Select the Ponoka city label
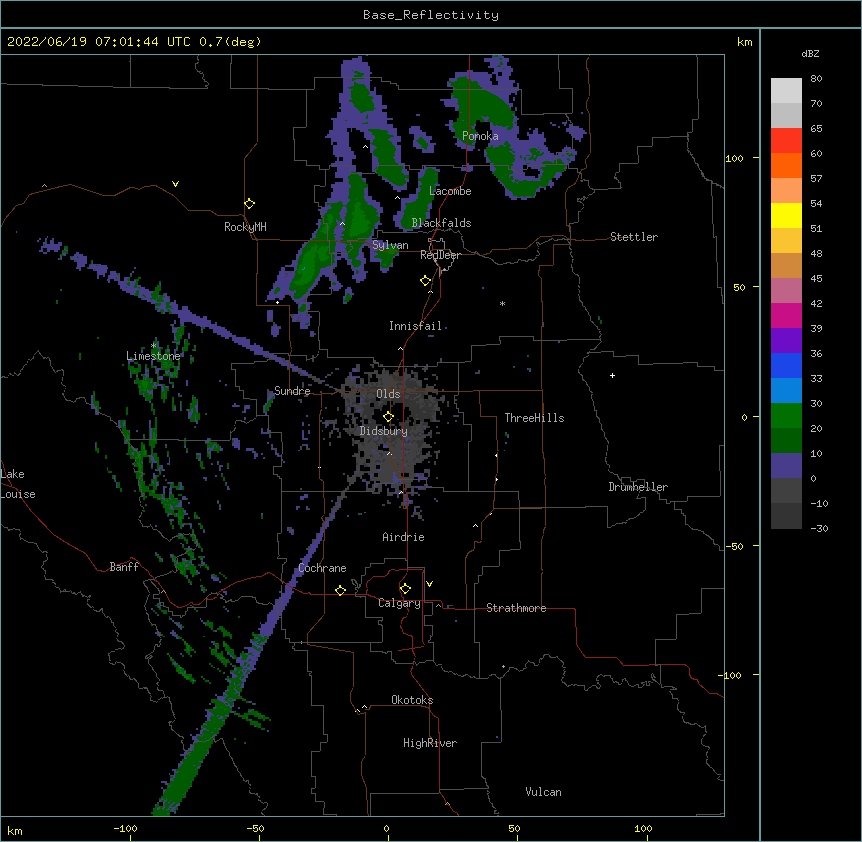The image size is (862, 842). point(480,136)
